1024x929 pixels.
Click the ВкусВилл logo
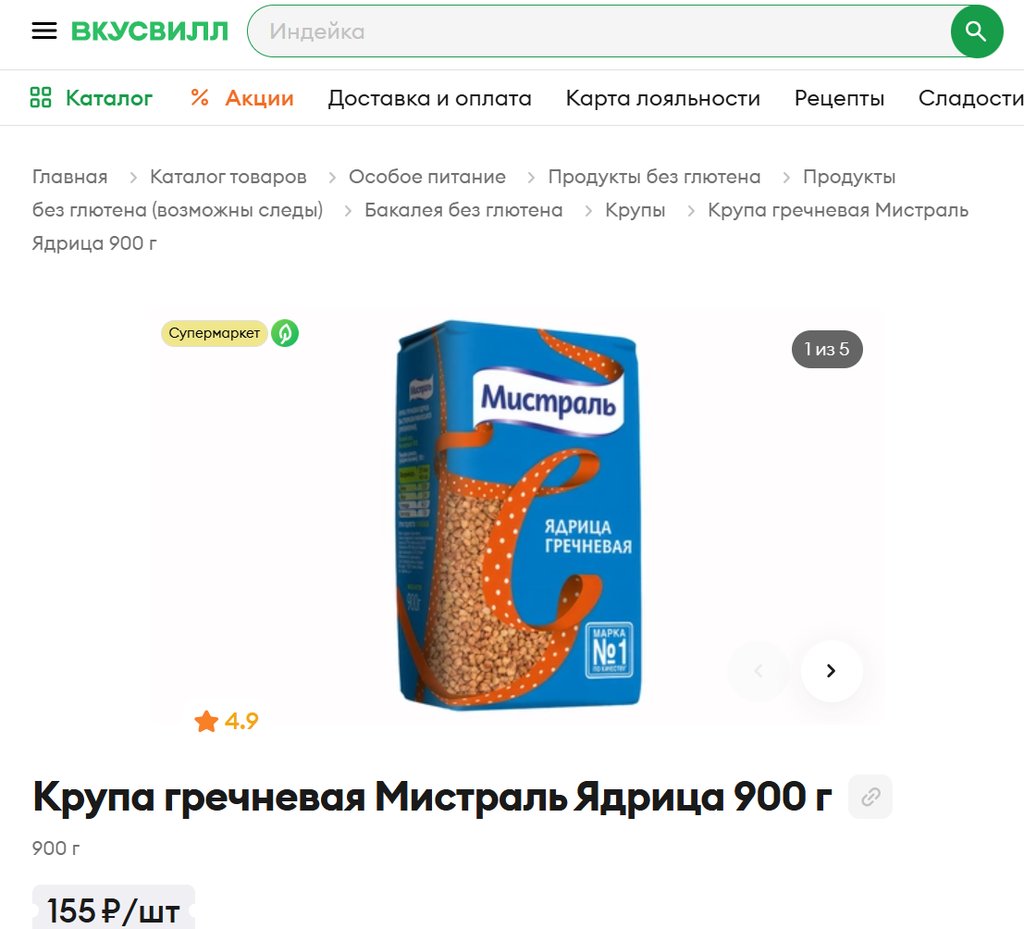pyautogui.click(x=150, y=31)
